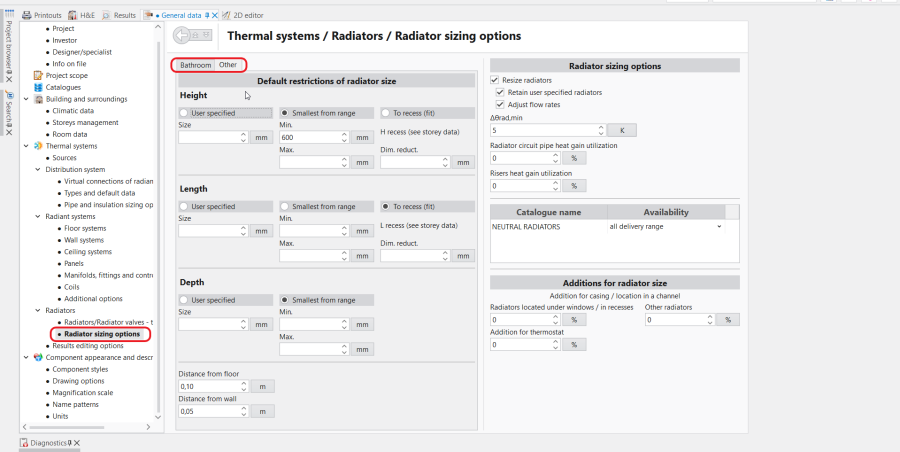The image size is (900, 452).
Task: Click the Risers heat gain utilization stepper
Action: tap(555, 186)
